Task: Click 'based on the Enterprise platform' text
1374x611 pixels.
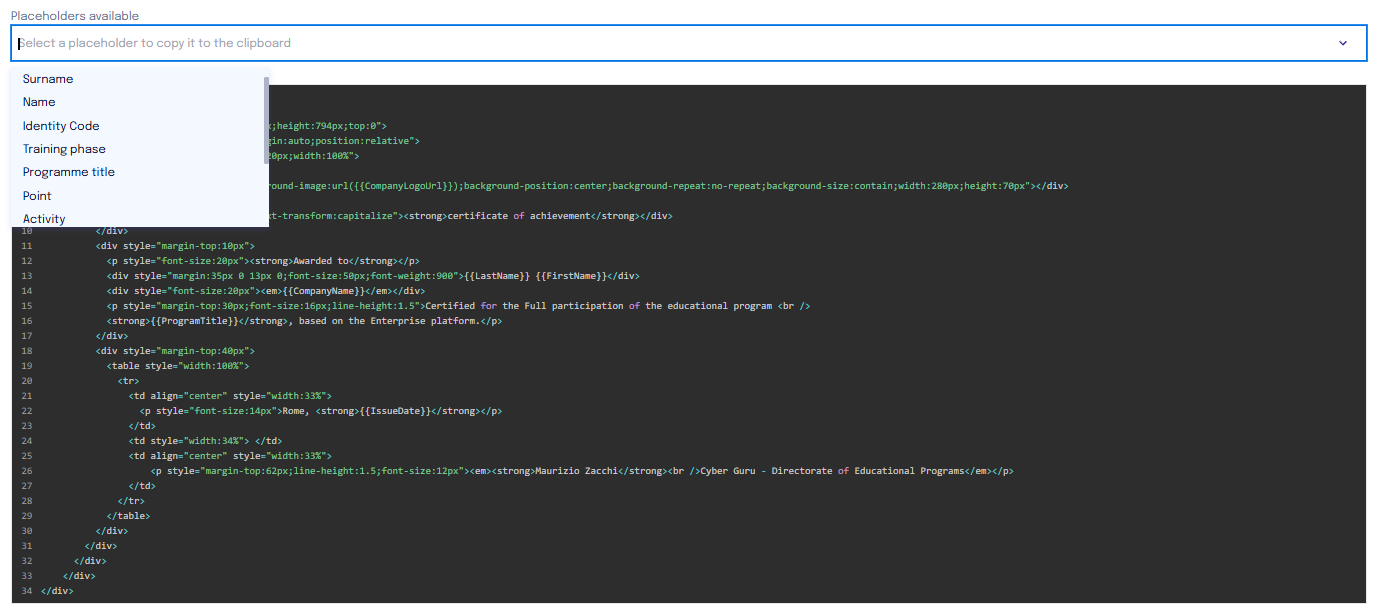Action: coord(387,321)
